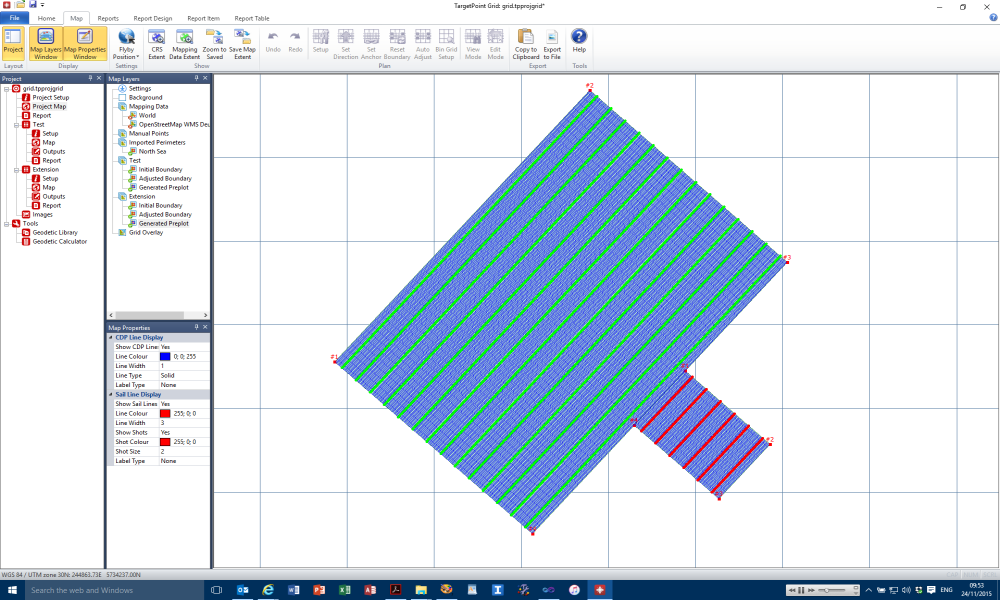Open the File menu
1000x600 pixels.
pyautogui.click(x=14, y=18)
